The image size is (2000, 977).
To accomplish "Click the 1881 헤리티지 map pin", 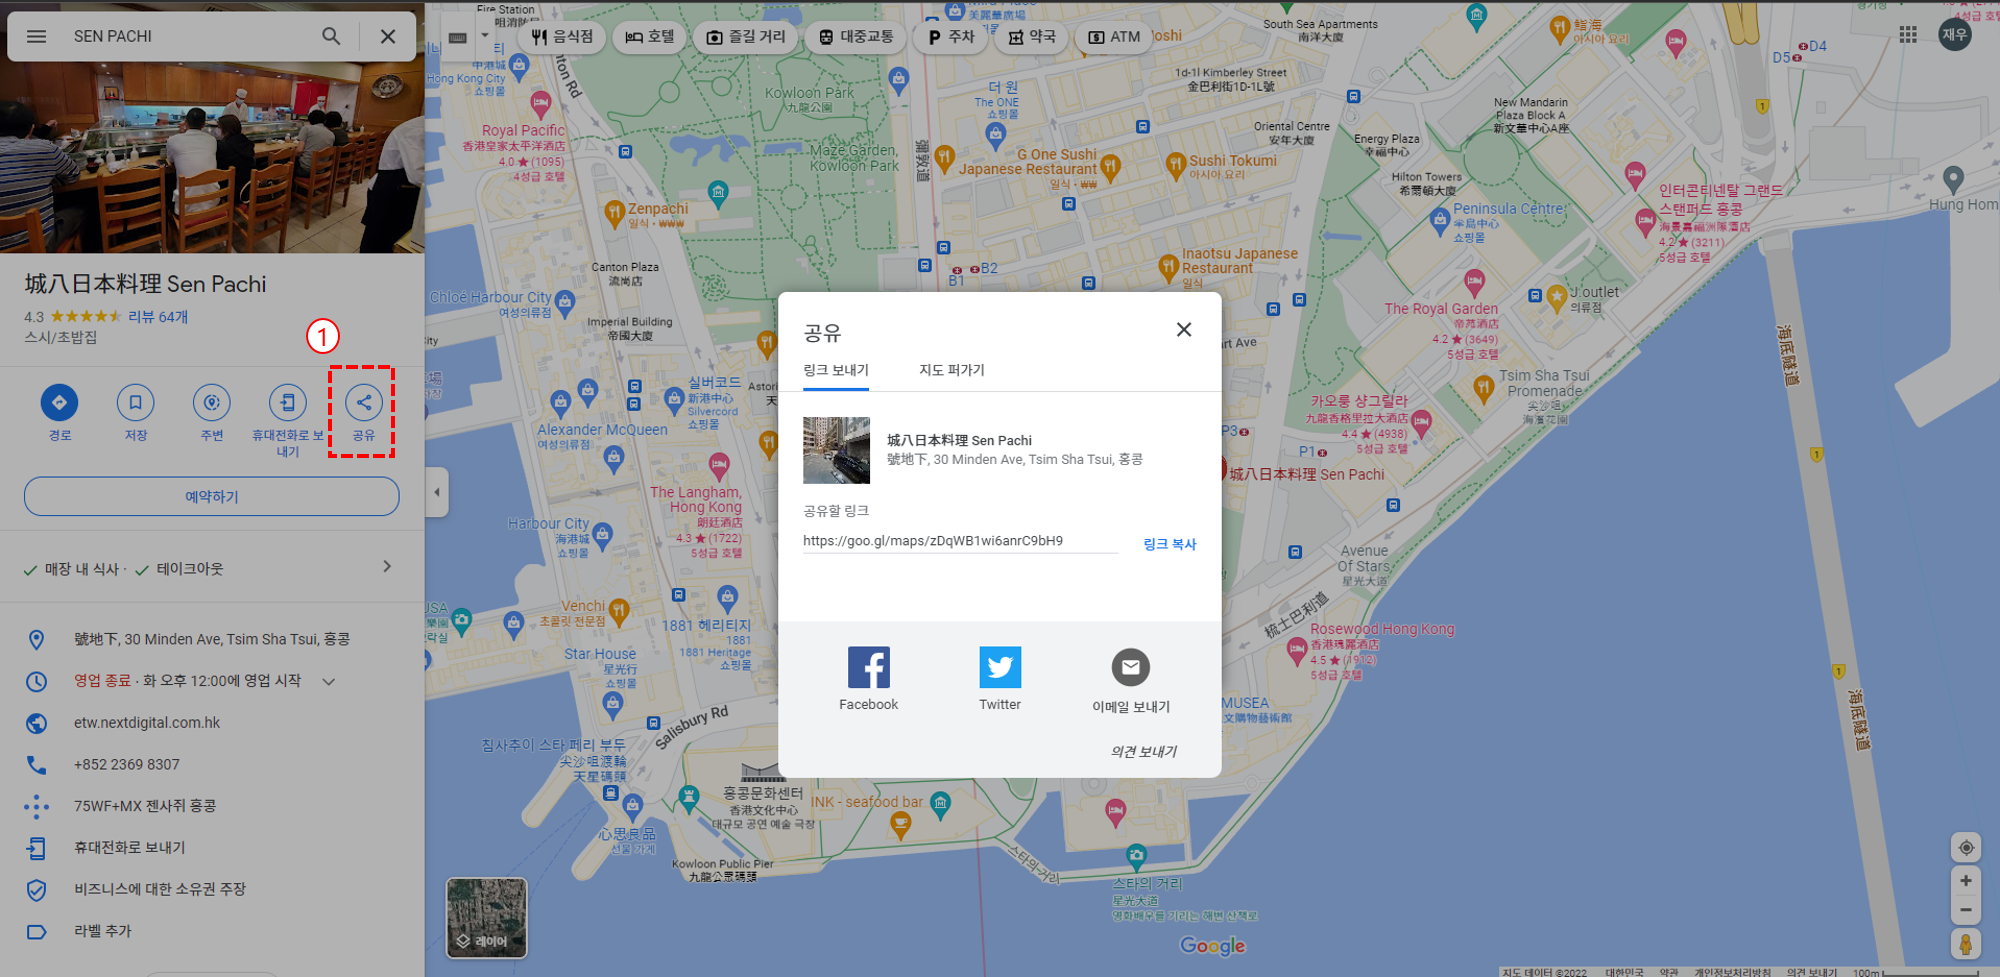I will (728, 598).
